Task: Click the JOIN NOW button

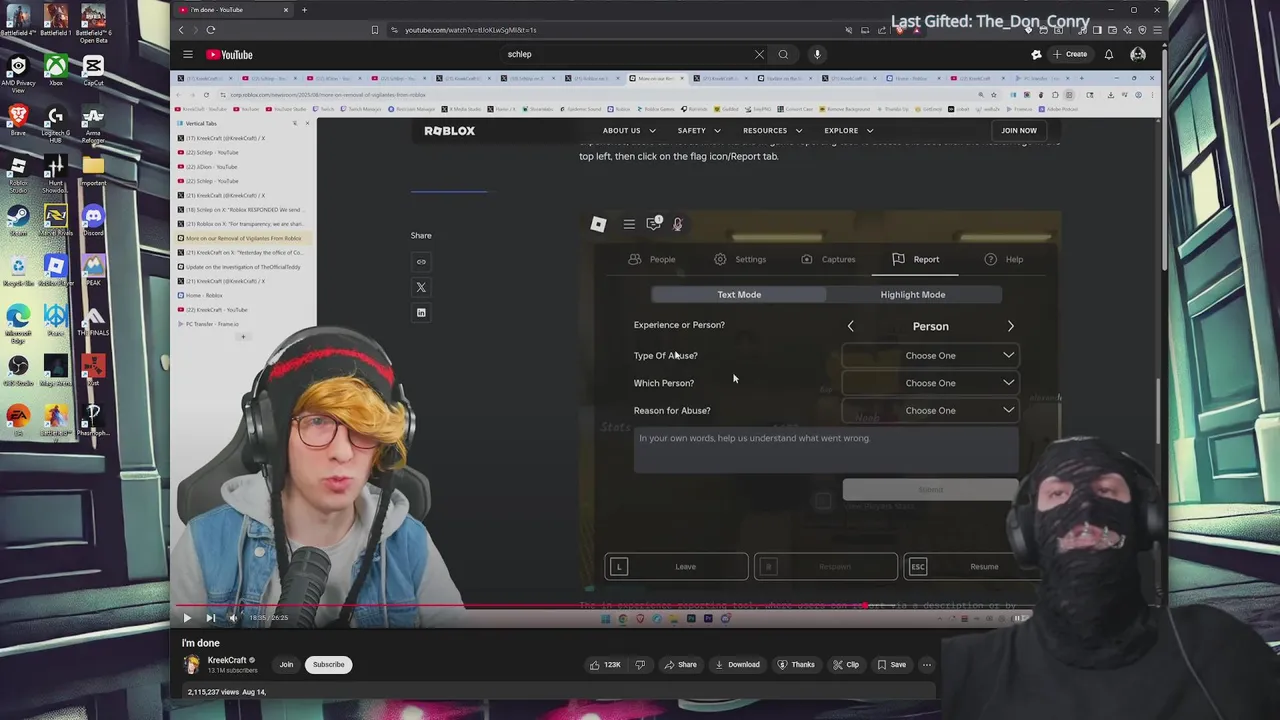Action: [1019, 130]
